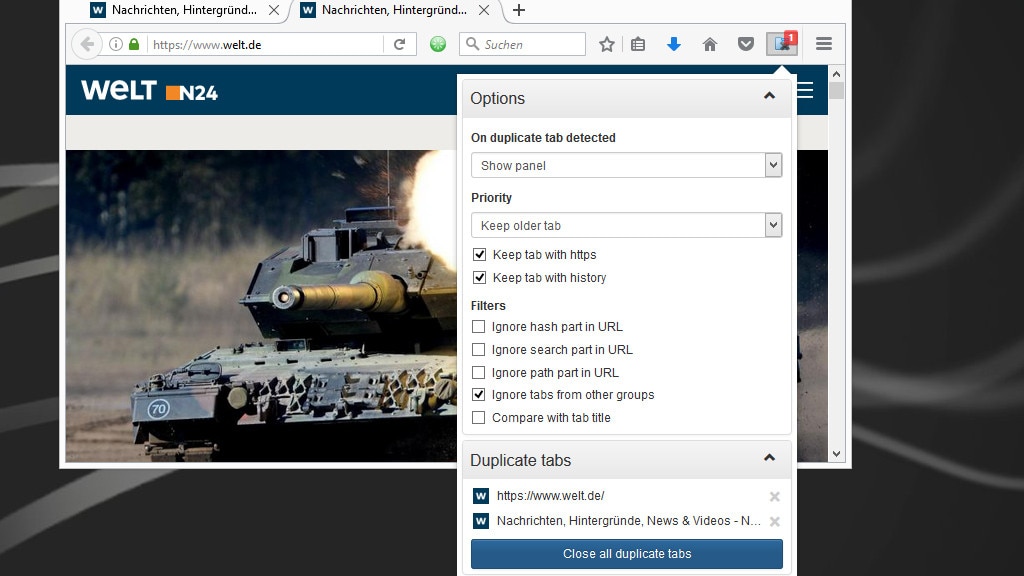Enable Ignore hash part in URL

tap(479, 327)
